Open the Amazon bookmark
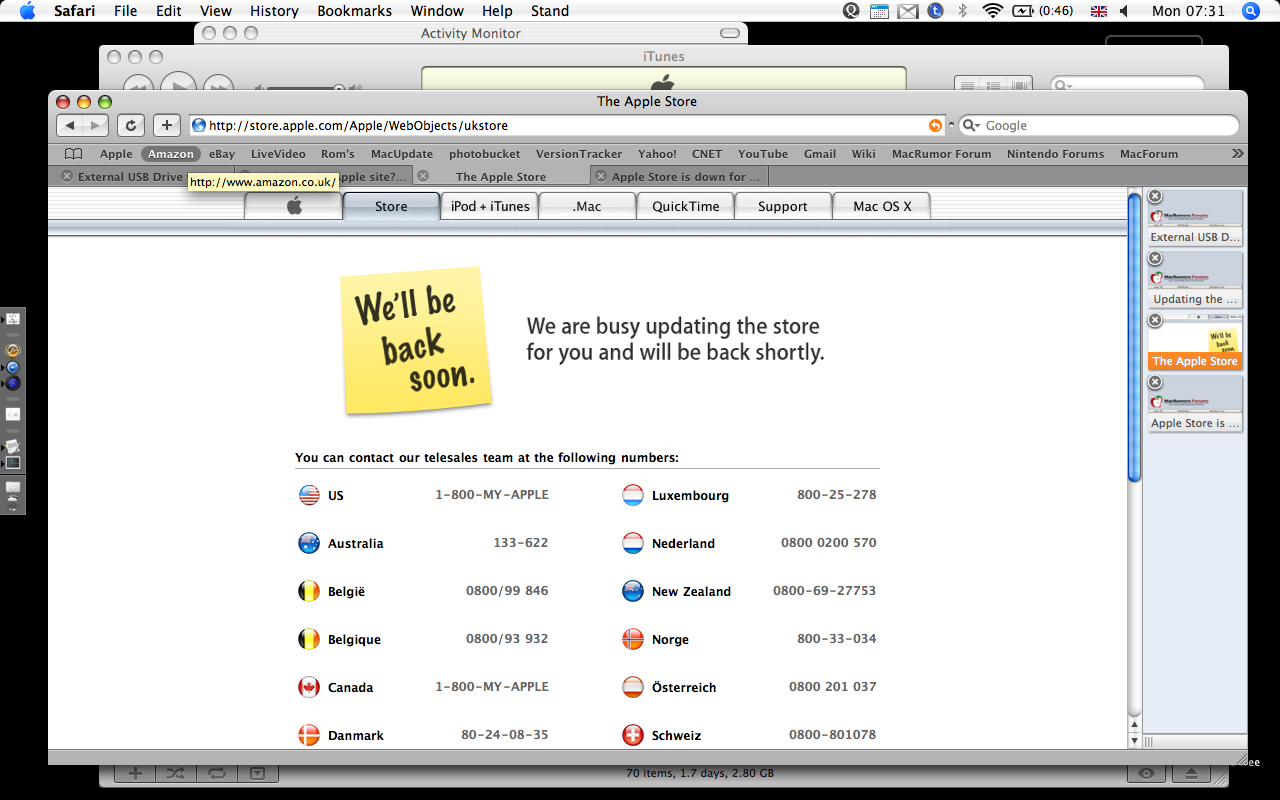1280x800 pixels. coord(171,154)
